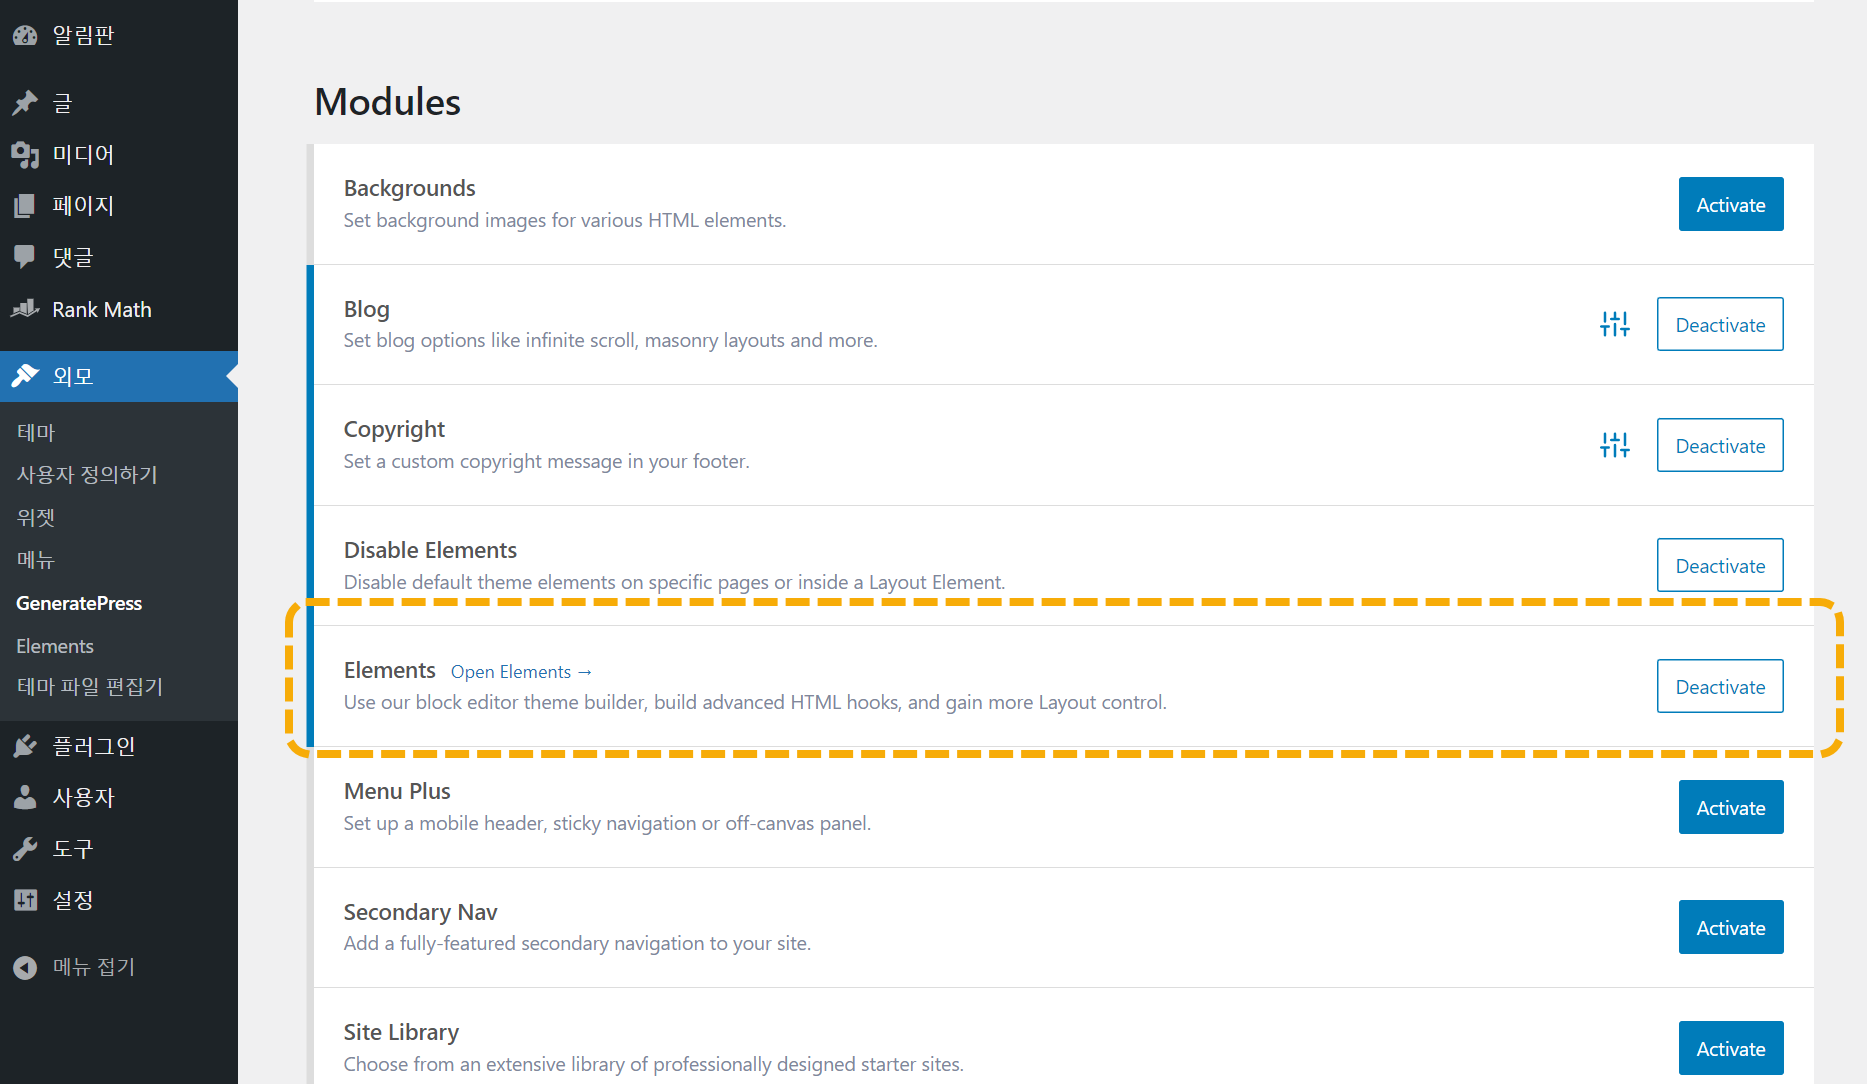Open 사용자 정의하기 customizer submenu
The height and width of the screenshot is (1084, 1867).
87,475
